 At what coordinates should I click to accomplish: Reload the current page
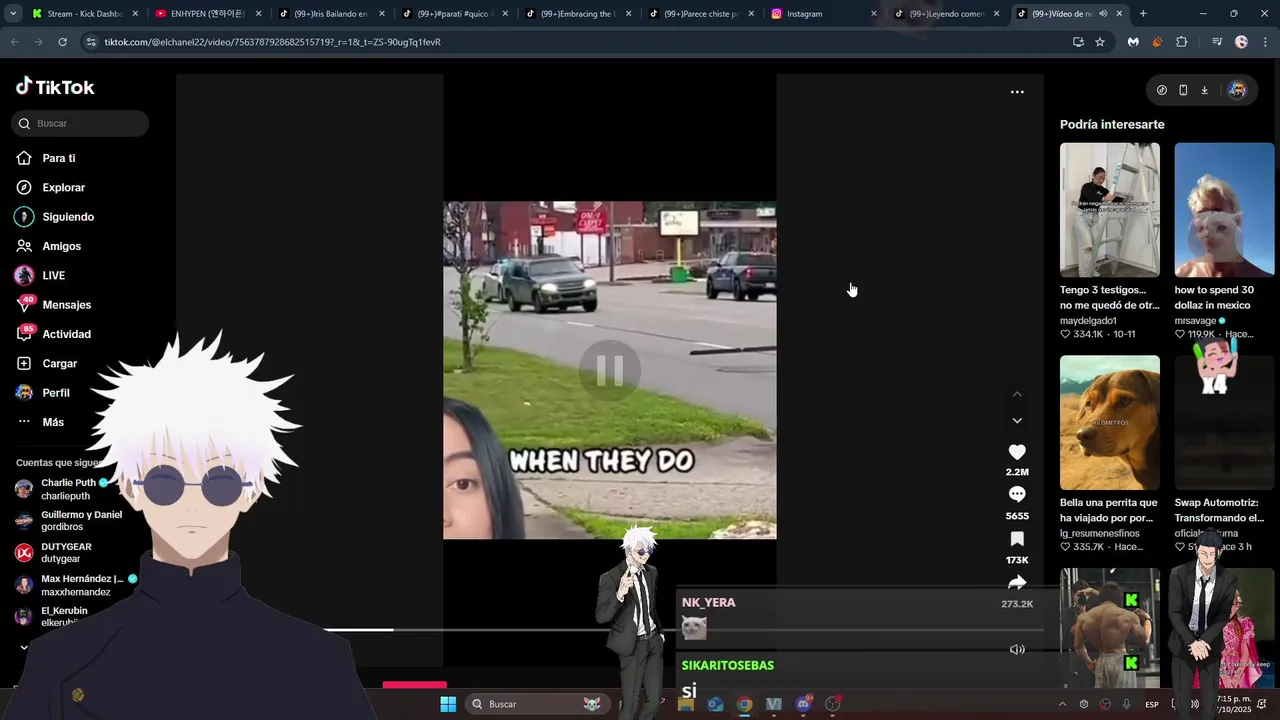pyautogui.click(x=62, y=42)
